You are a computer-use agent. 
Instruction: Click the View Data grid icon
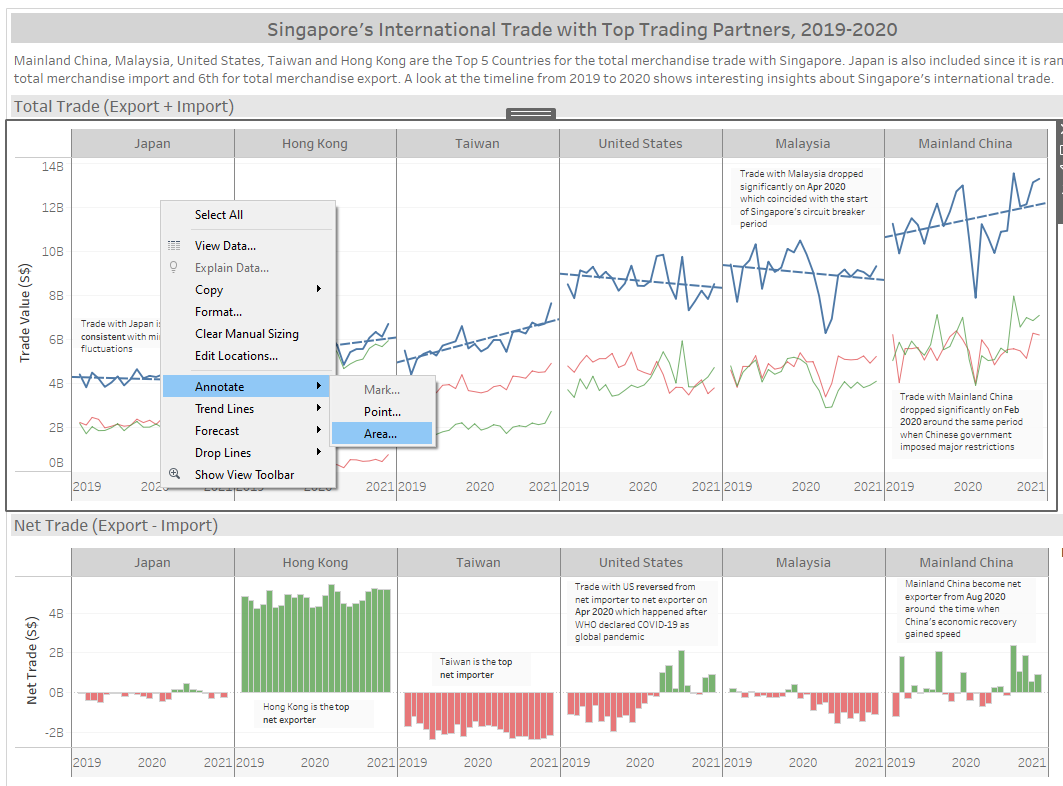click(174, 246)
